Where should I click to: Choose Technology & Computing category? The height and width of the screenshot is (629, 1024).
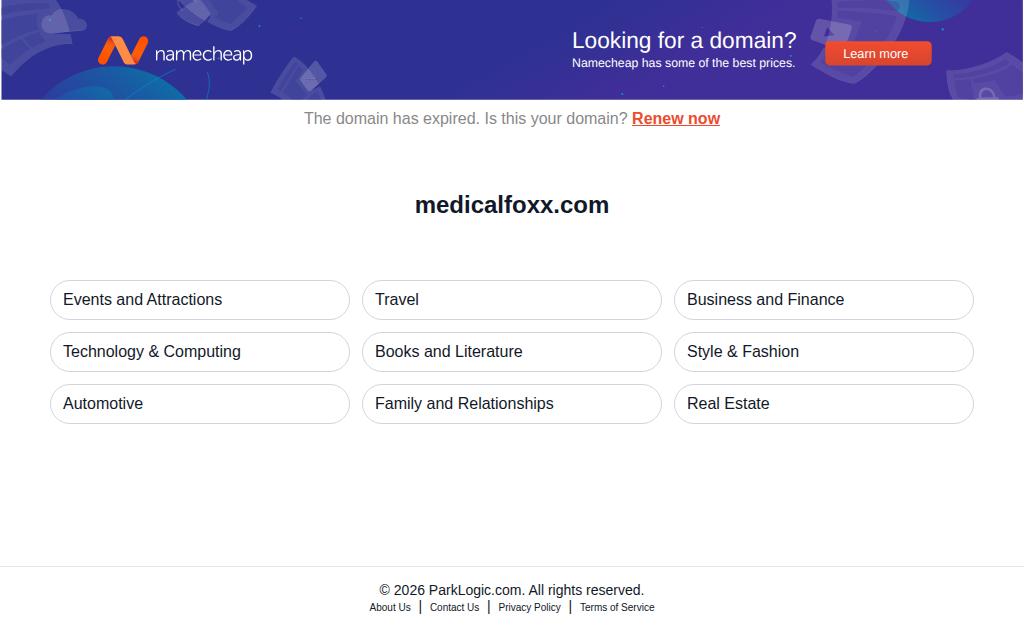pos(200,352)
